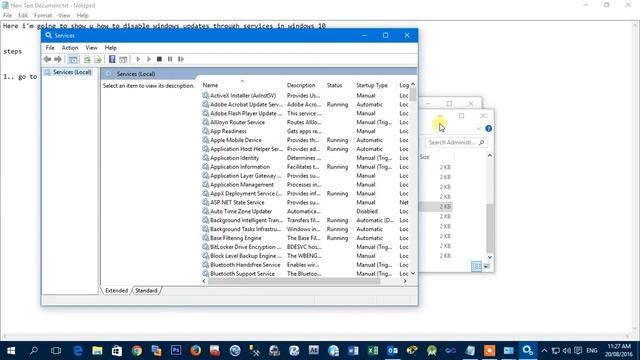Launch Google Chrome from taskbar

click(137, 351)
